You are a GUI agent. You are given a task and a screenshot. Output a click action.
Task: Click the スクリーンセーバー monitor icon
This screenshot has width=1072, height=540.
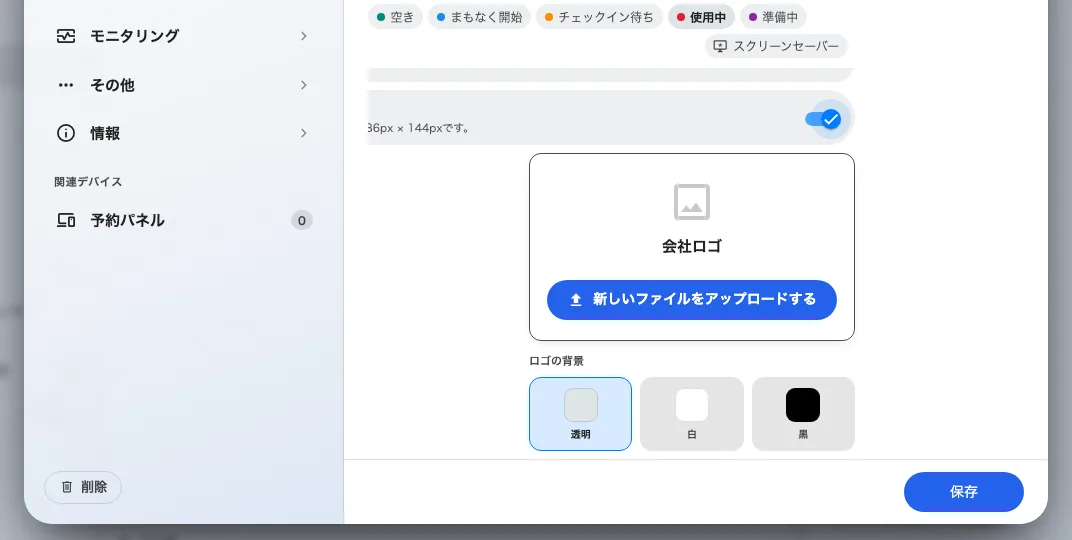(720, 46)
